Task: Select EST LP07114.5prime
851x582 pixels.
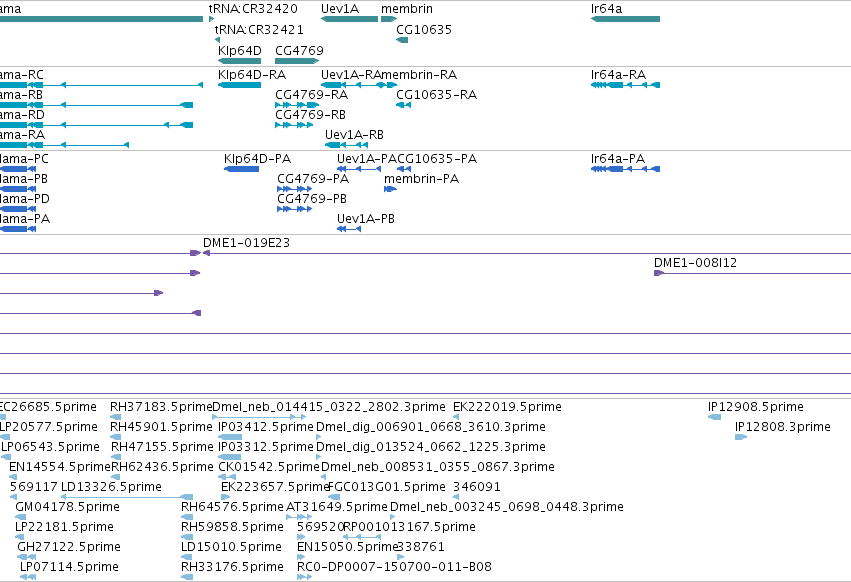Action: coord(28,577)
